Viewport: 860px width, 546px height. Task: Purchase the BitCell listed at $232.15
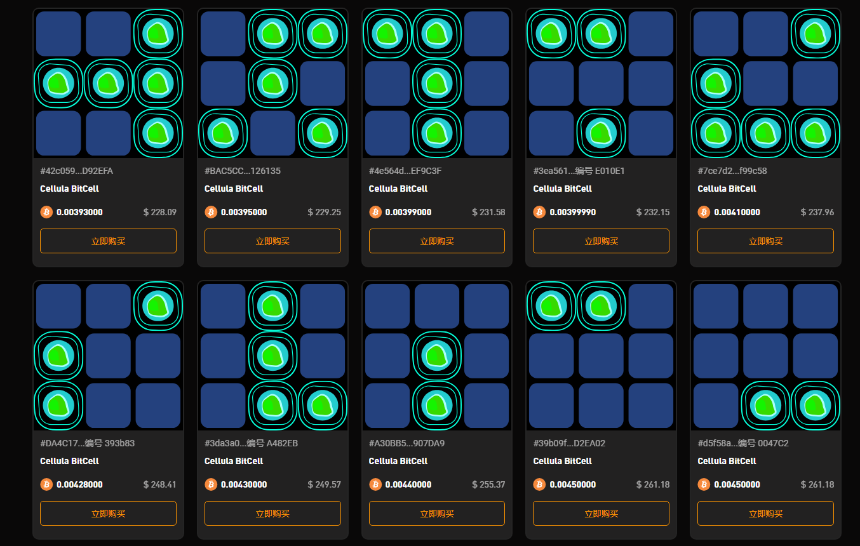pyautogui.click(x=601, y=241)
